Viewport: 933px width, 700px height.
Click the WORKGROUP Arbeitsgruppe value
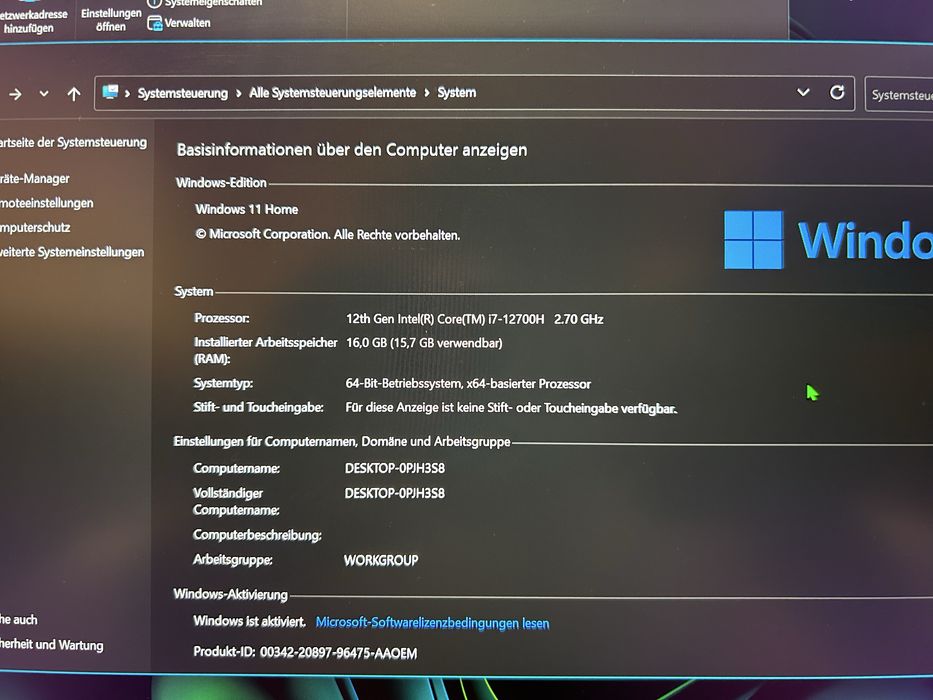pos(381,560)
